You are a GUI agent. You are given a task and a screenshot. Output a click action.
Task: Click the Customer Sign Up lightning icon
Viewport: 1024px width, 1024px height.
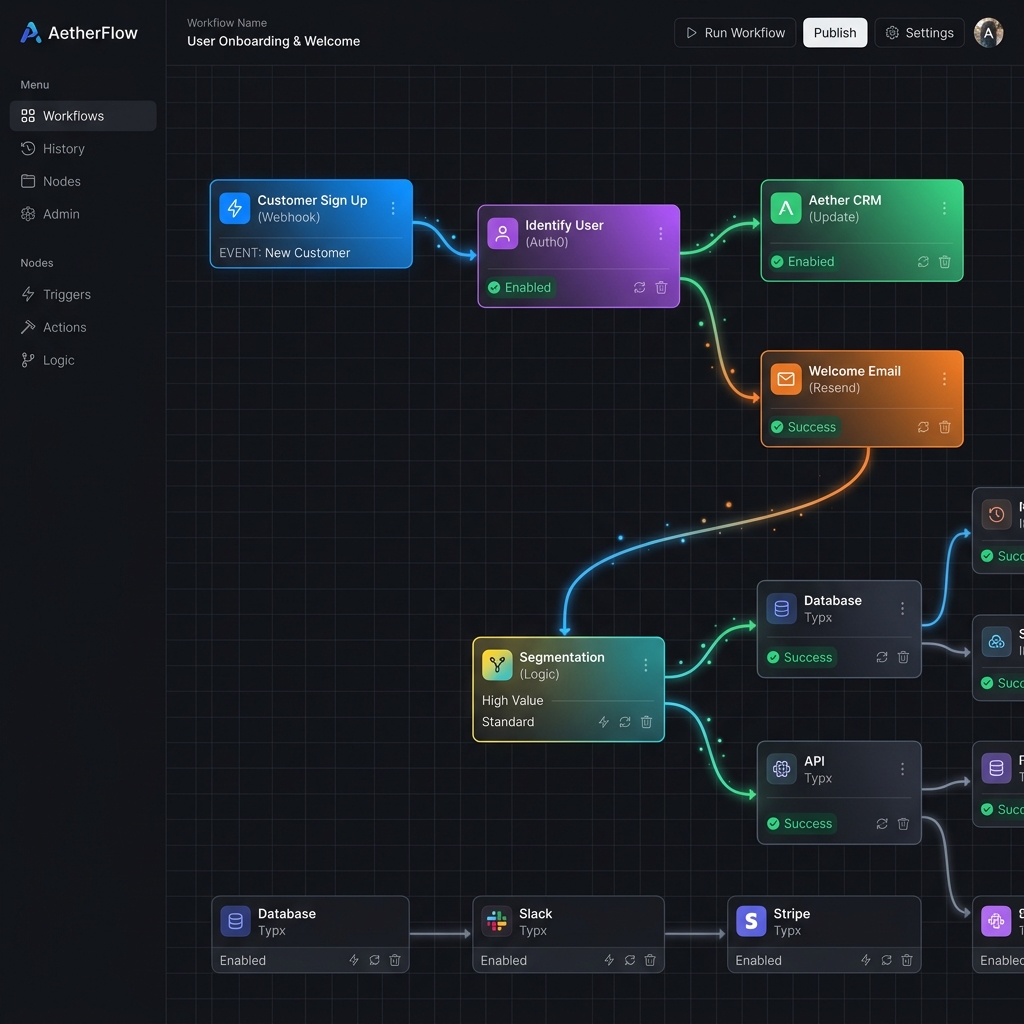click(234, 208)
